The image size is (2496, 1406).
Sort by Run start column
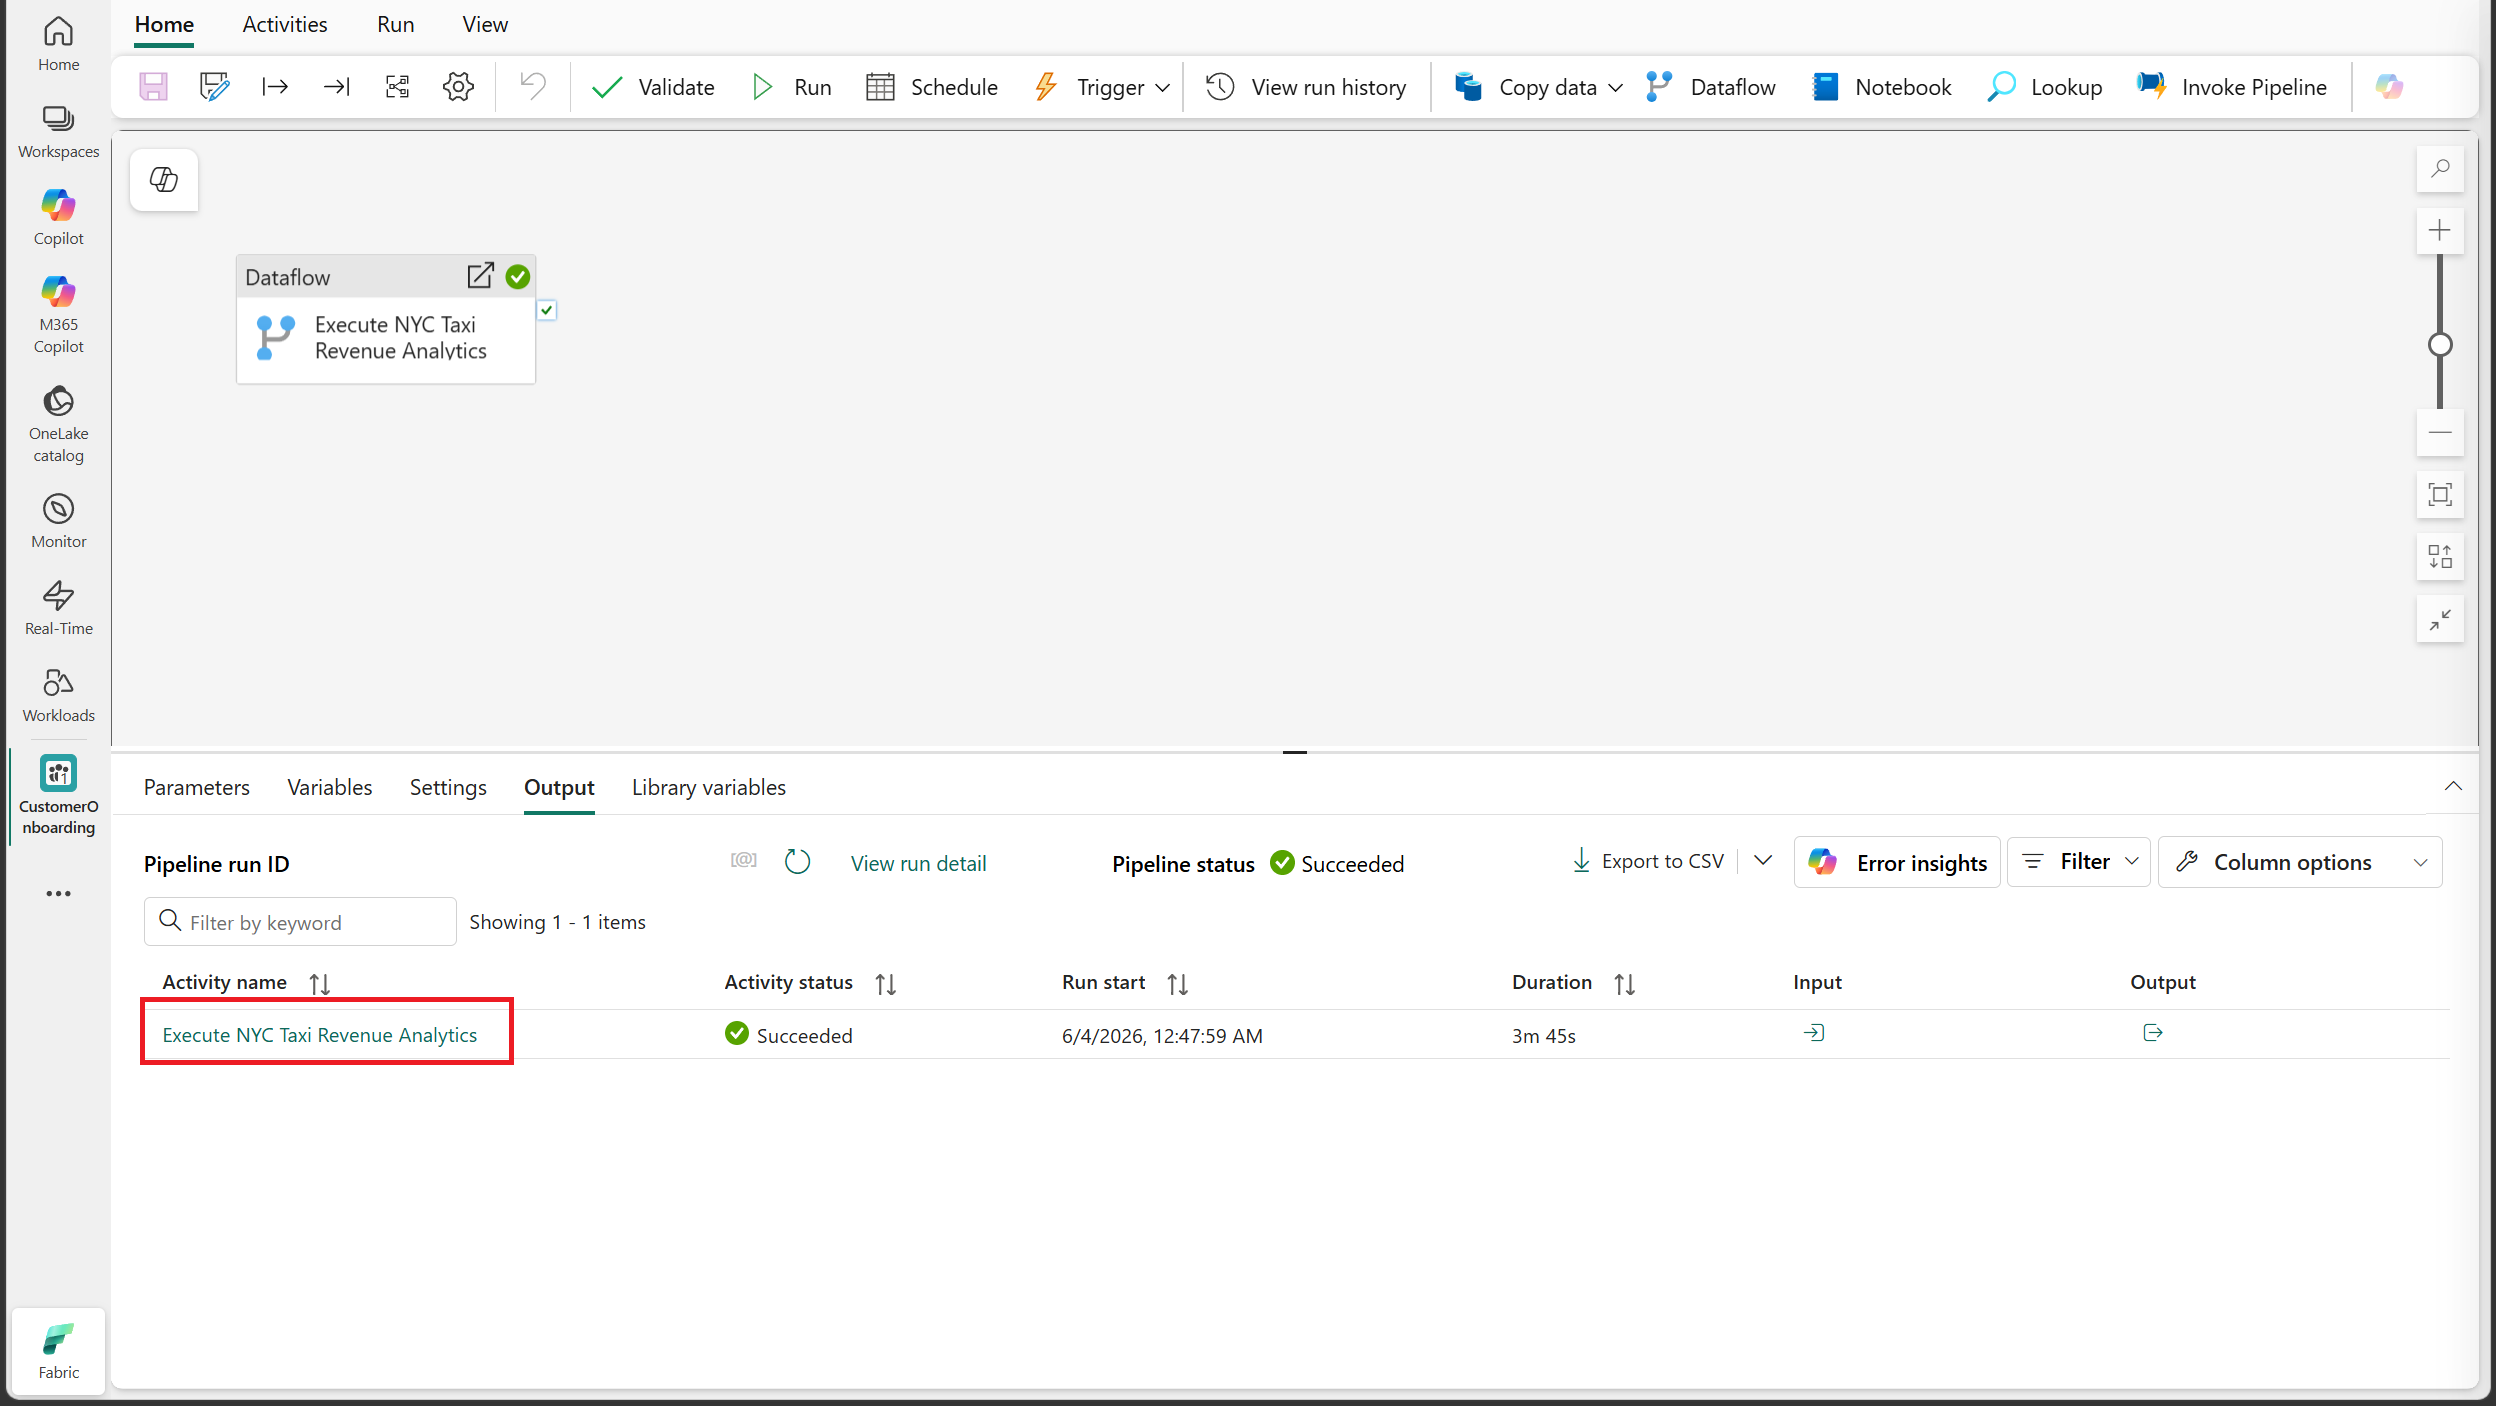click(1178, 984)
